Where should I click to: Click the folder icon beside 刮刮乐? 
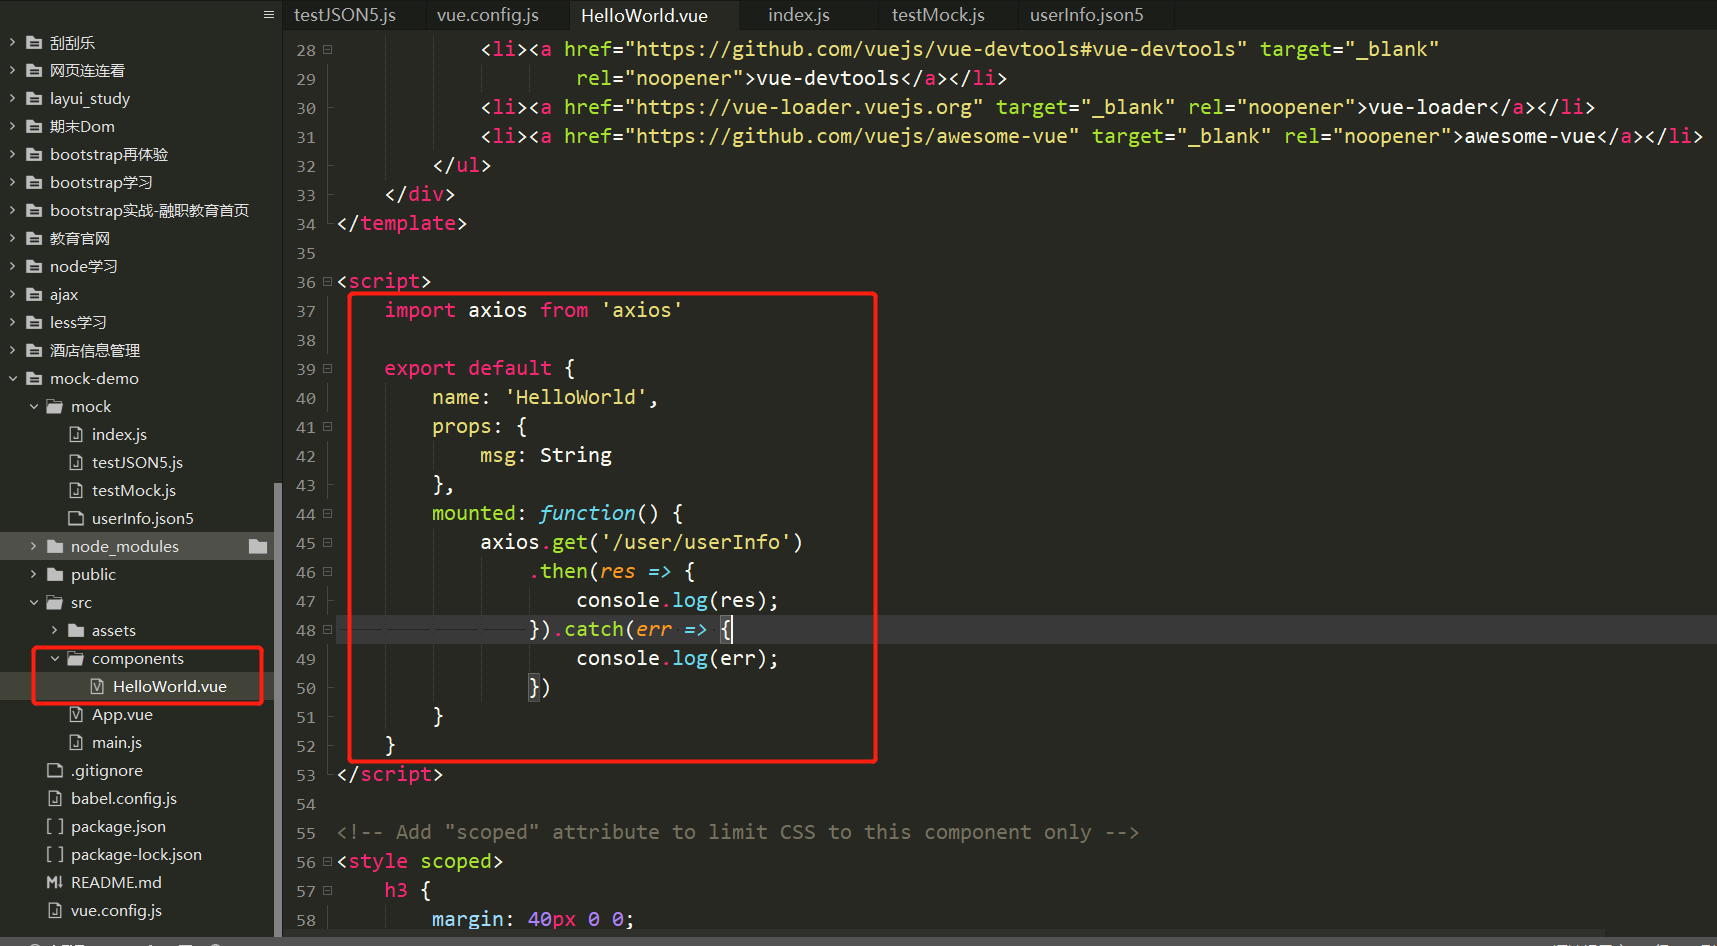34,43
